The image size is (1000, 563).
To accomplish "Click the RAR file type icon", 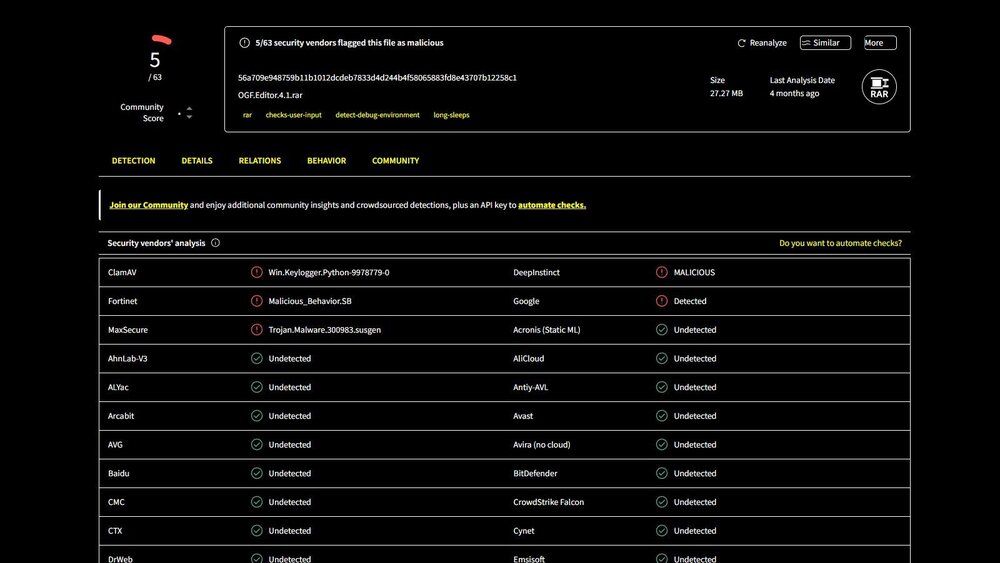I will 879,87.
